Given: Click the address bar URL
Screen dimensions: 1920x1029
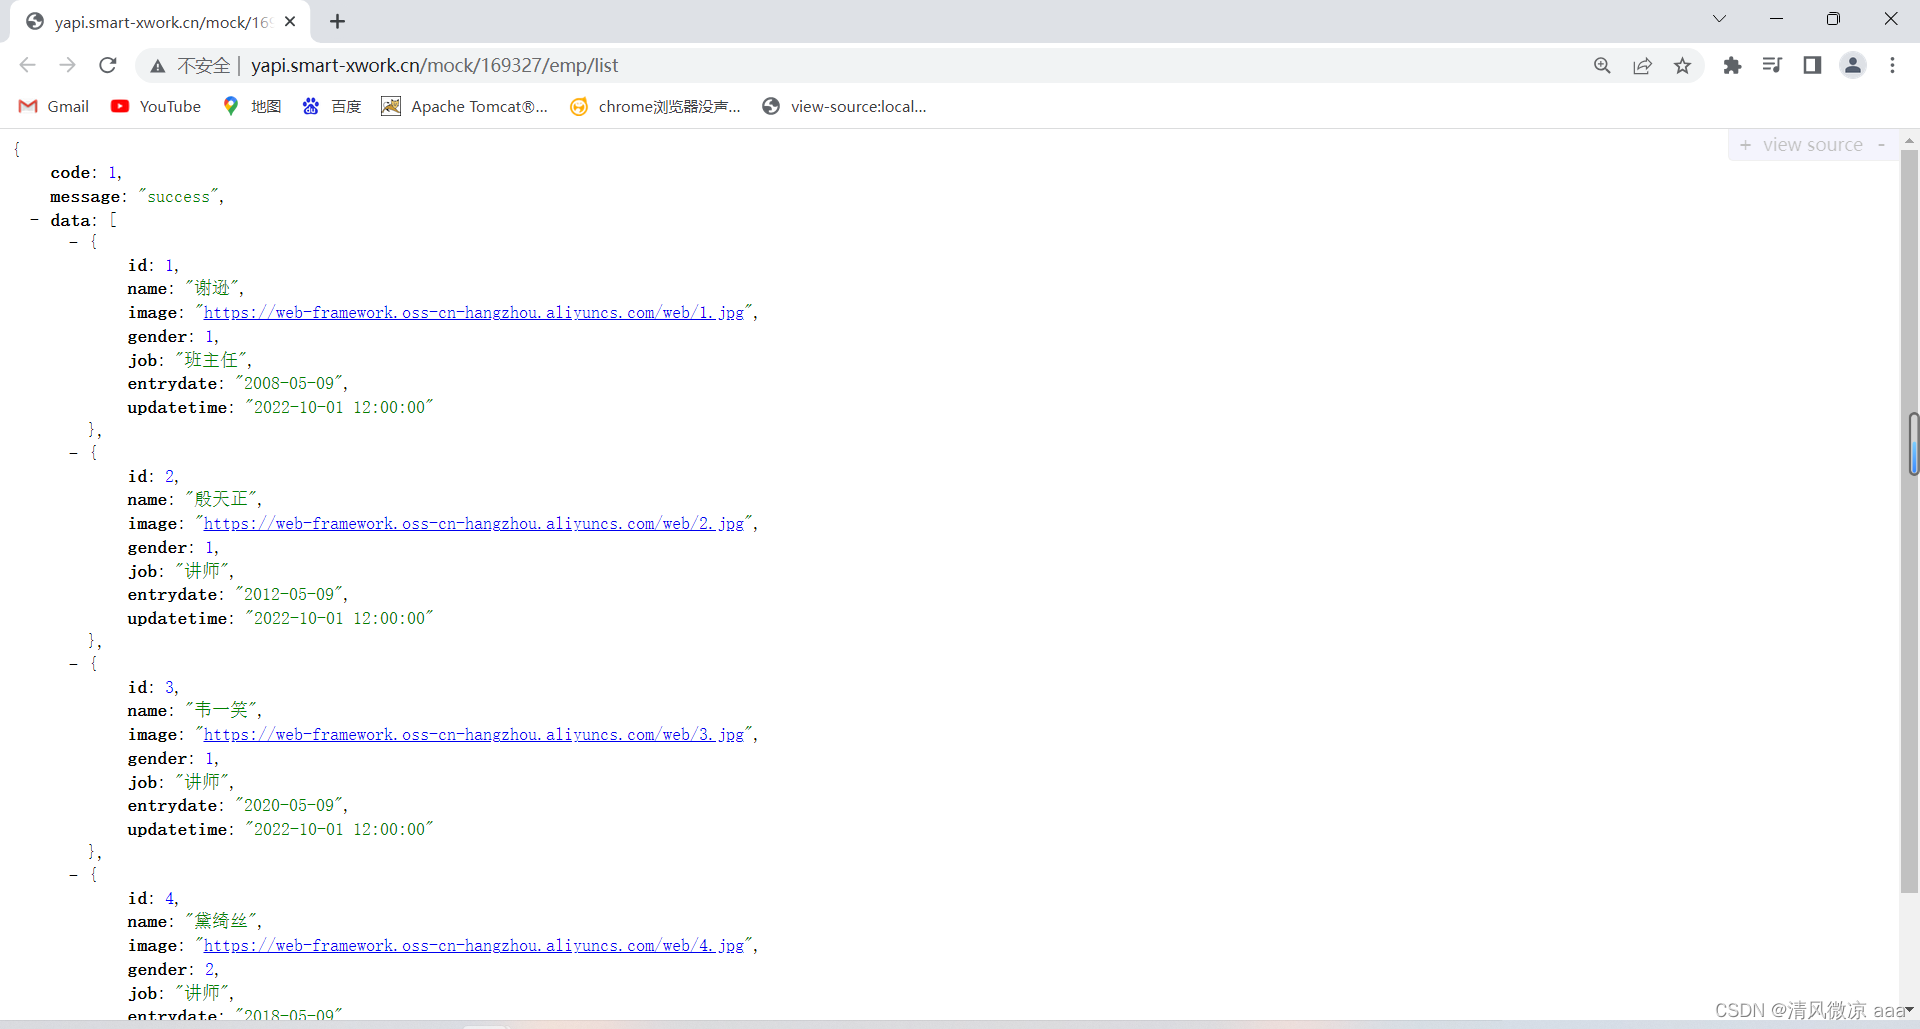Looking at the screenshot, I should tap(435, 65).
